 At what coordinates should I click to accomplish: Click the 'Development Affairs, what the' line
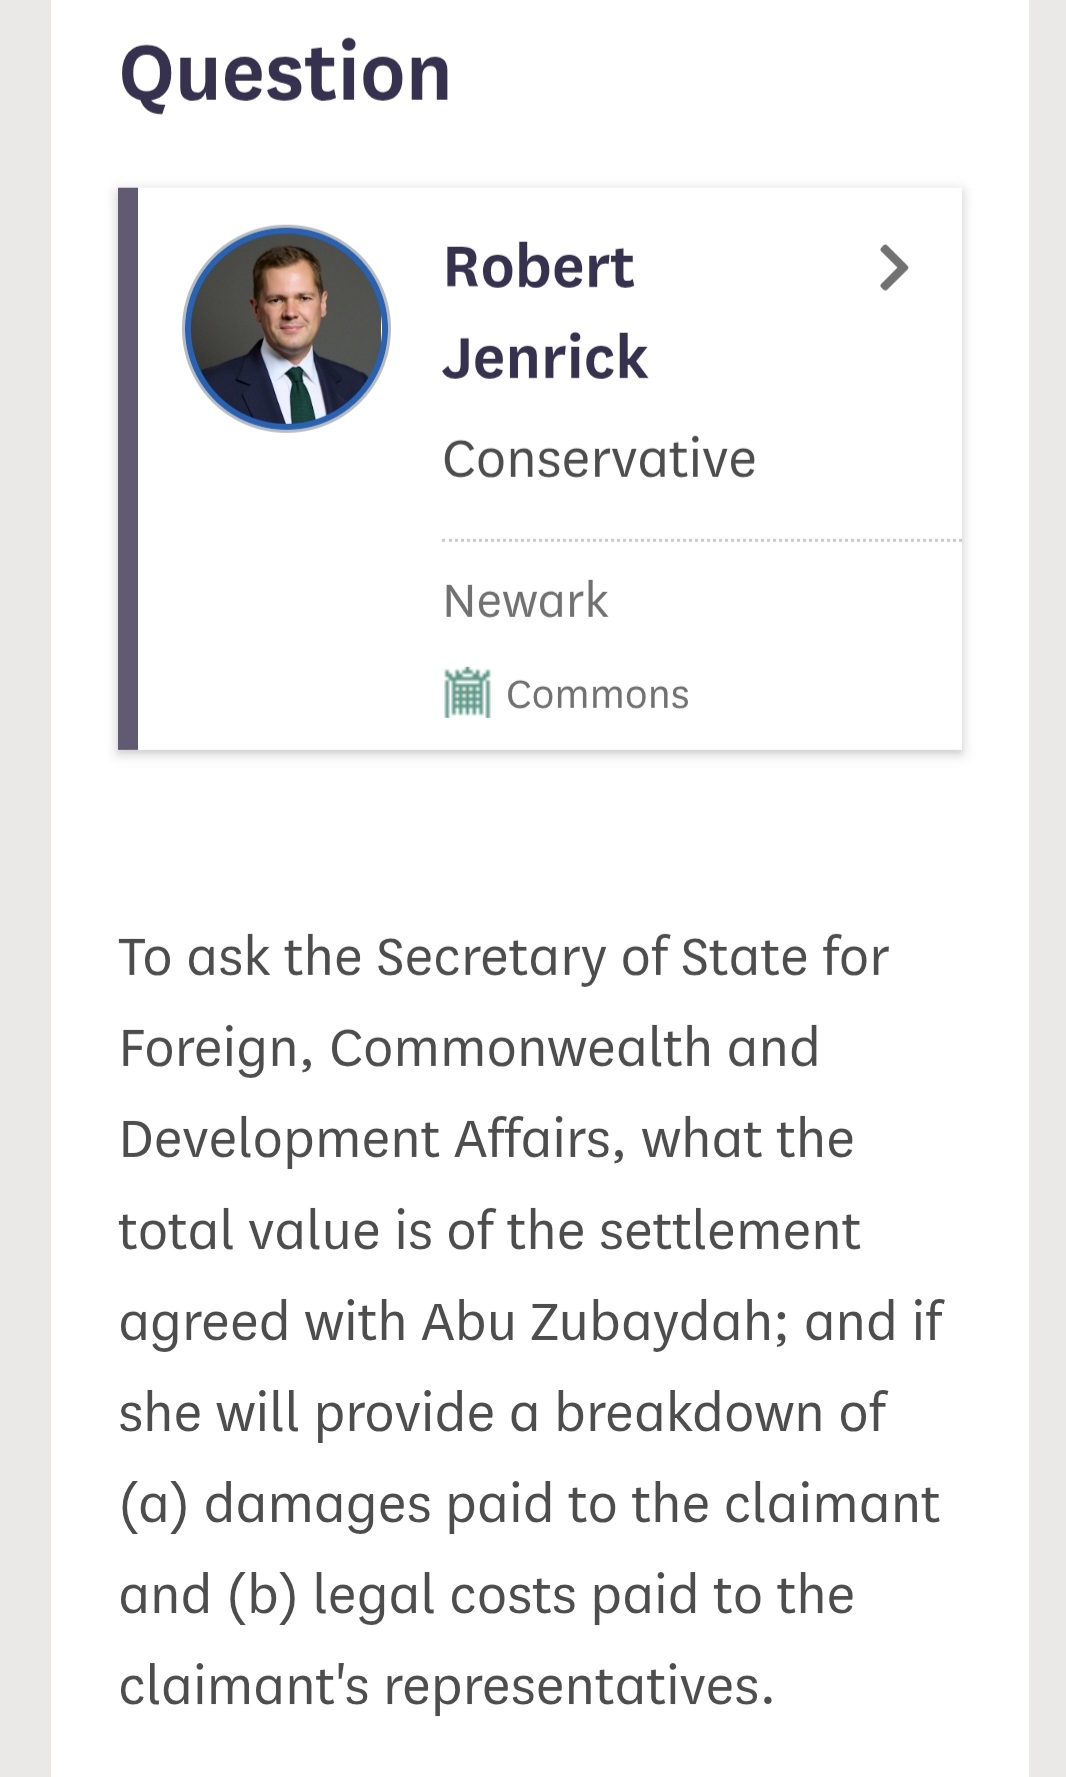[x=486, y=1139]
